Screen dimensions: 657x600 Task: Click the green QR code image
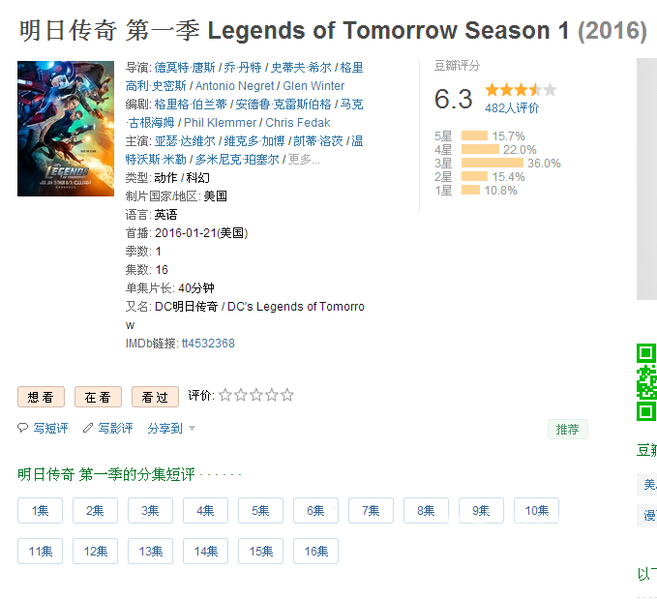tap(647, 382)
